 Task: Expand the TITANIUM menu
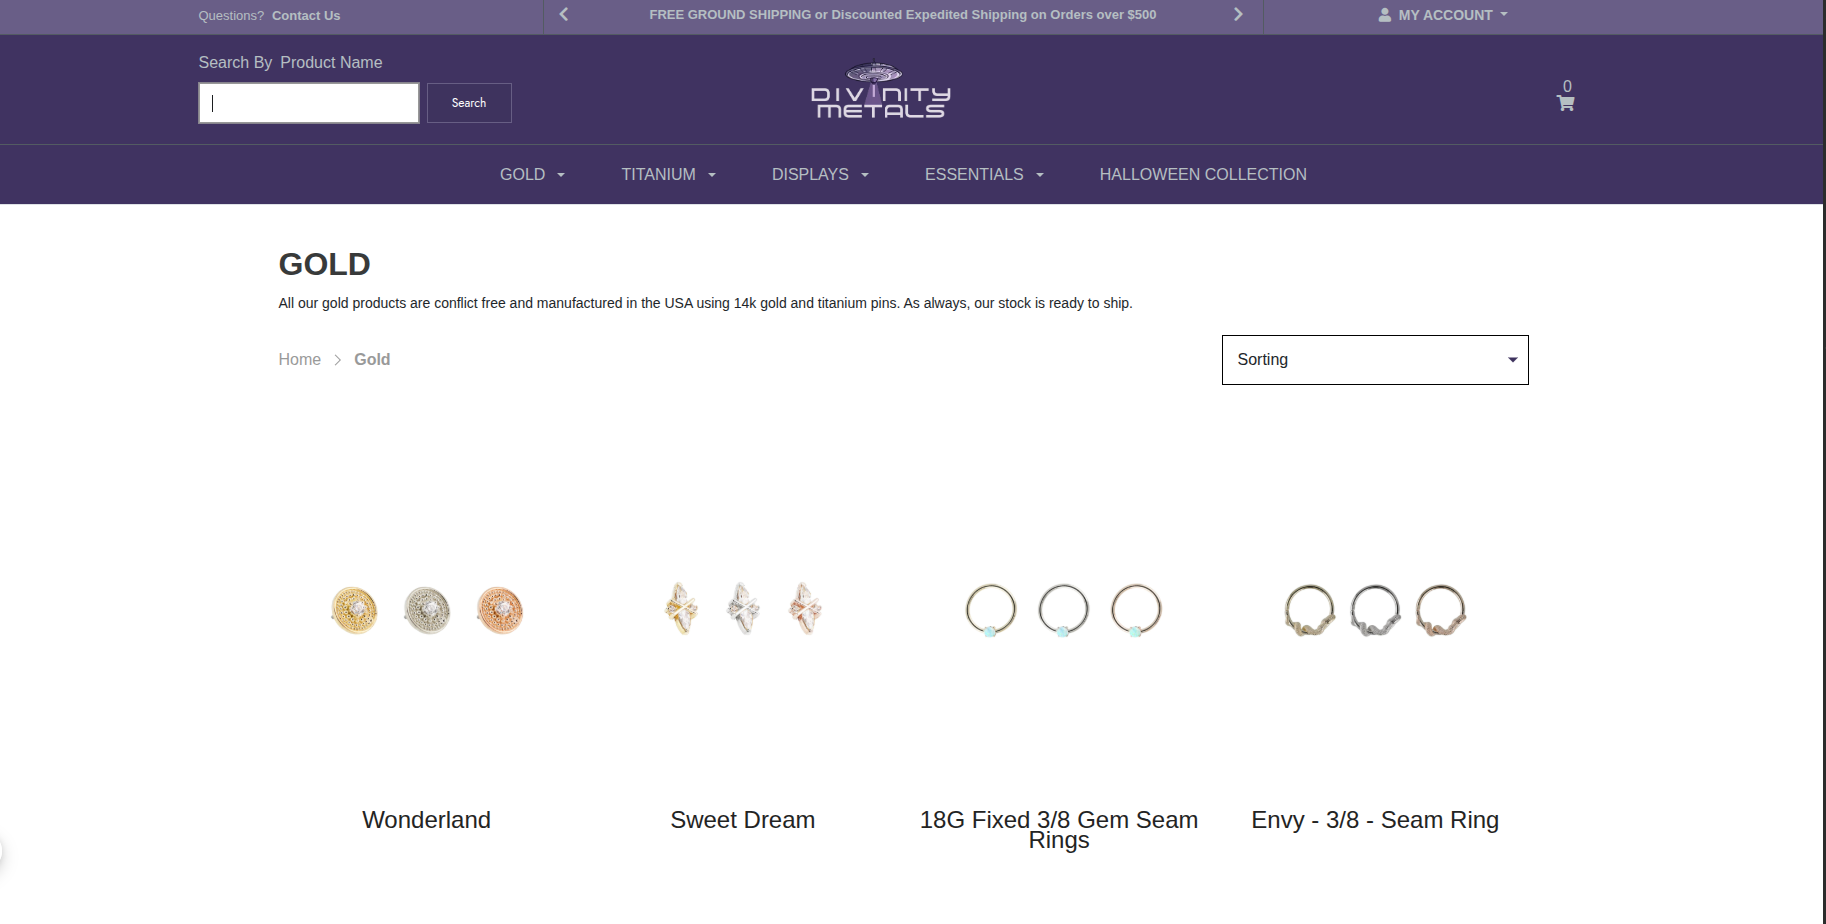[x=668, y=175]
